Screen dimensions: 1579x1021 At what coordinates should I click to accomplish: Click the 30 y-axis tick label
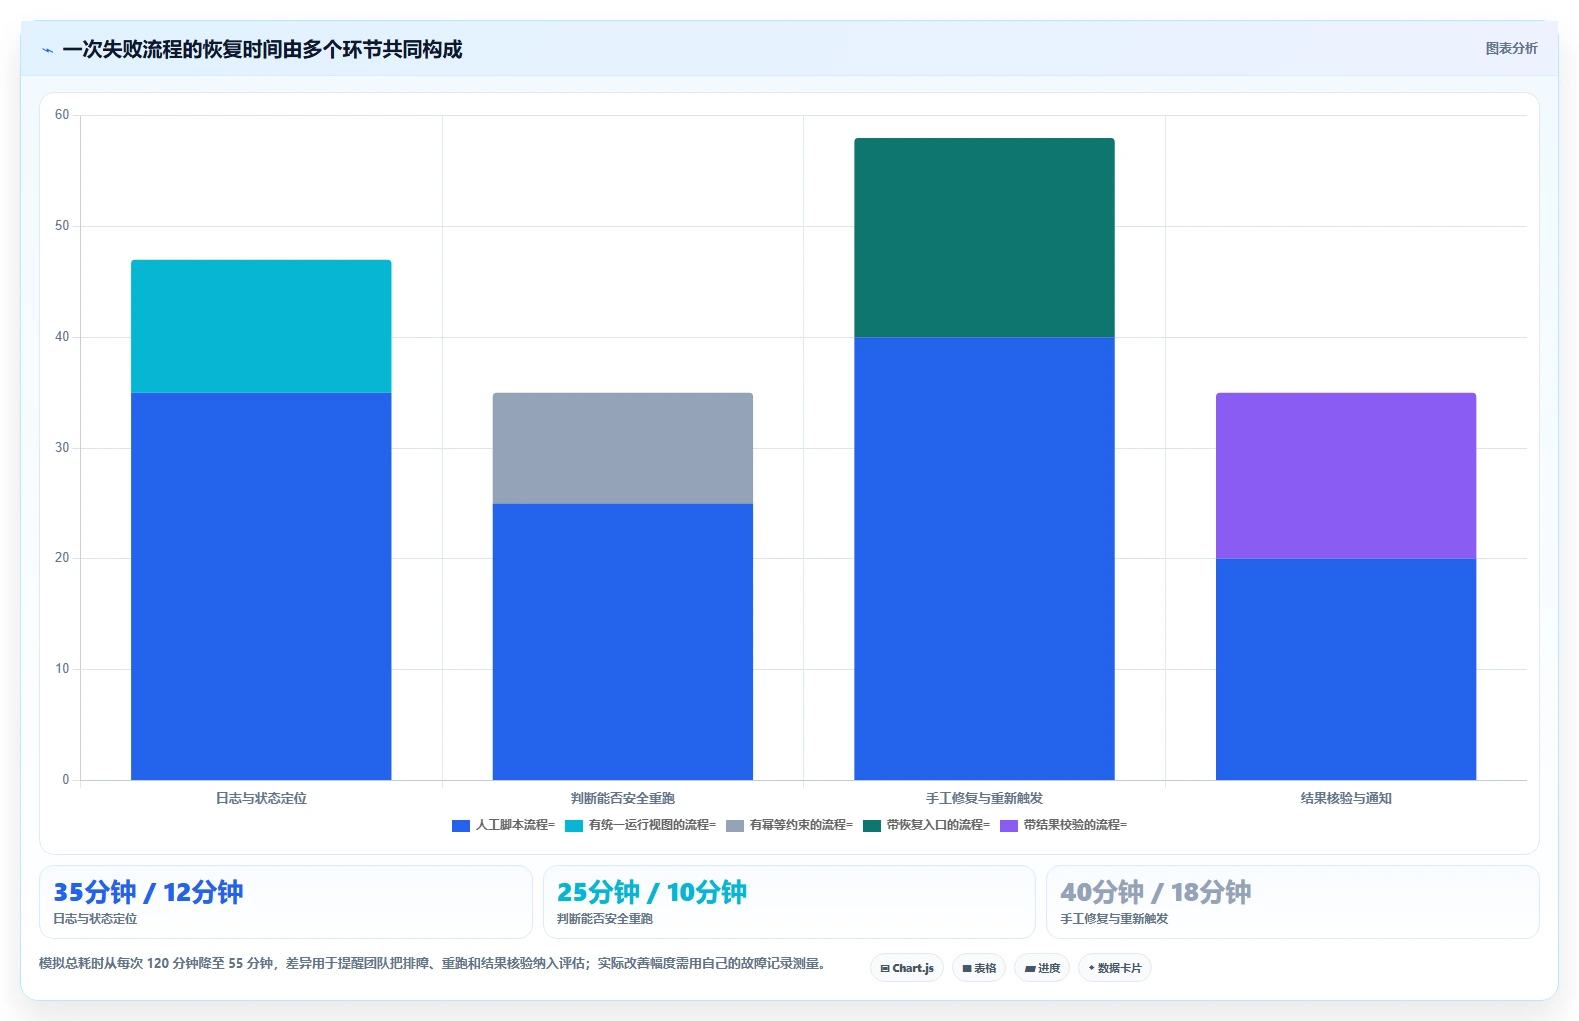tap(62, 448)
